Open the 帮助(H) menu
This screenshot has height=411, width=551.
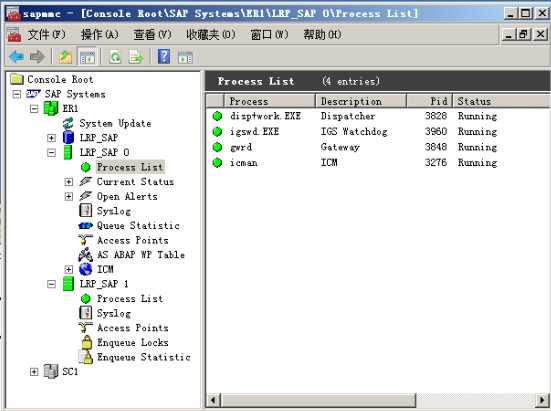322,34
